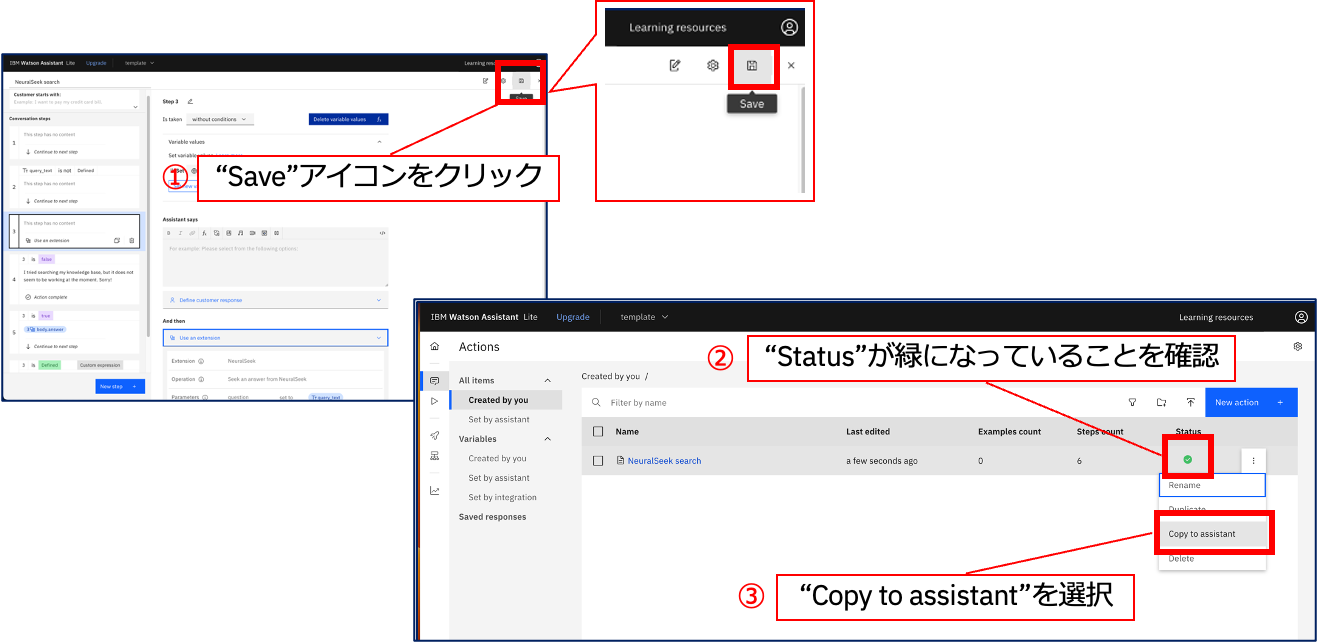Expand Define customer response section
The image size is (1318, 642).
(x=275, y=300)
